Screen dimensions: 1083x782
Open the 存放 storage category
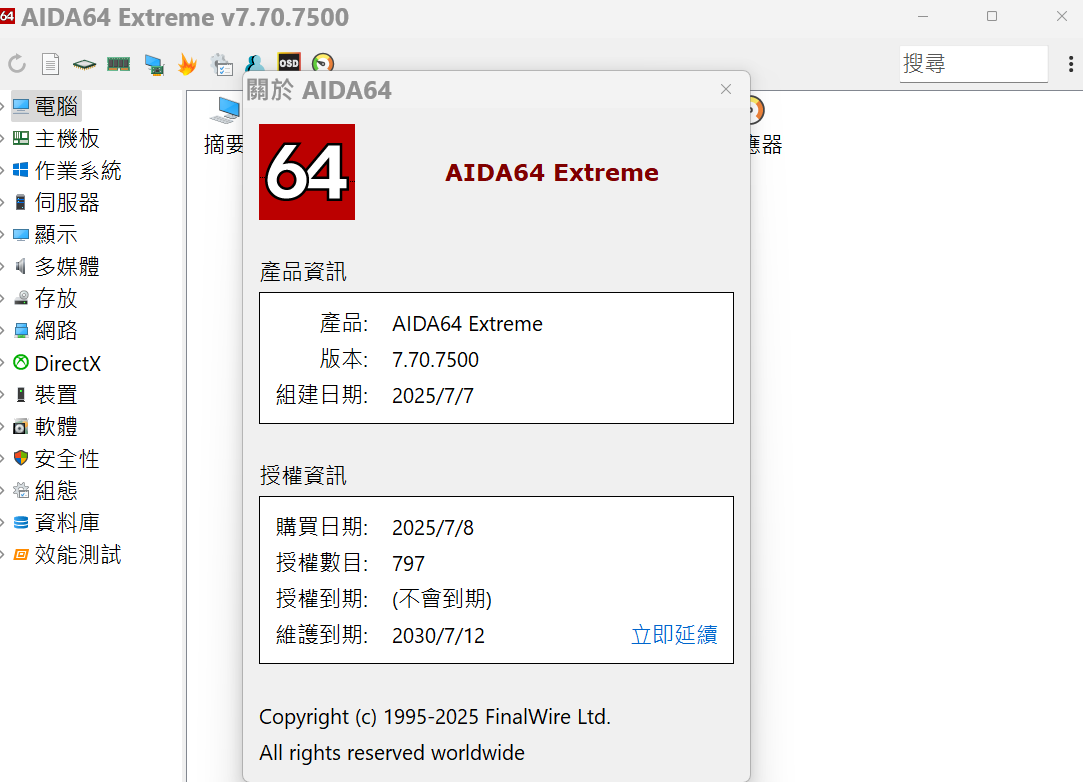pyautogui.click(x=46, y=298)
